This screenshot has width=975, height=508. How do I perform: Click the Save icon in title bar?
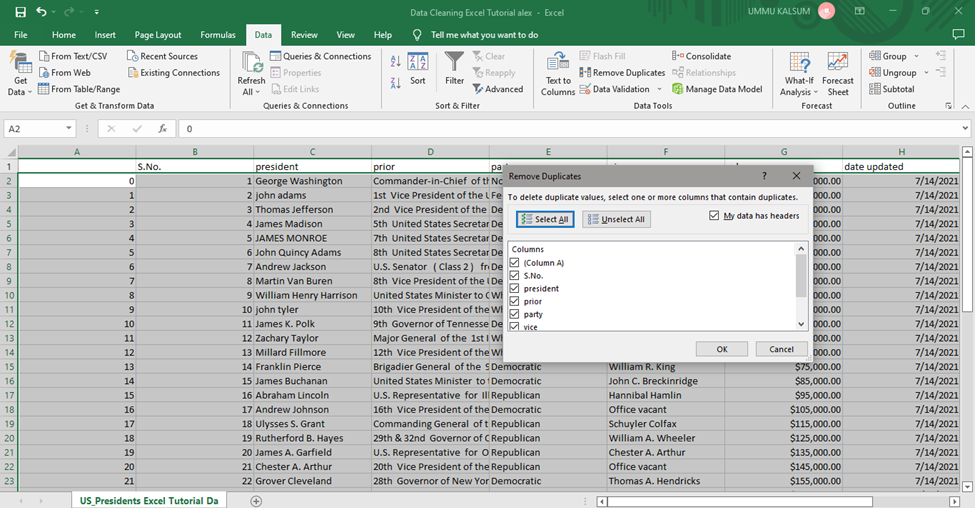click(19, 12)
